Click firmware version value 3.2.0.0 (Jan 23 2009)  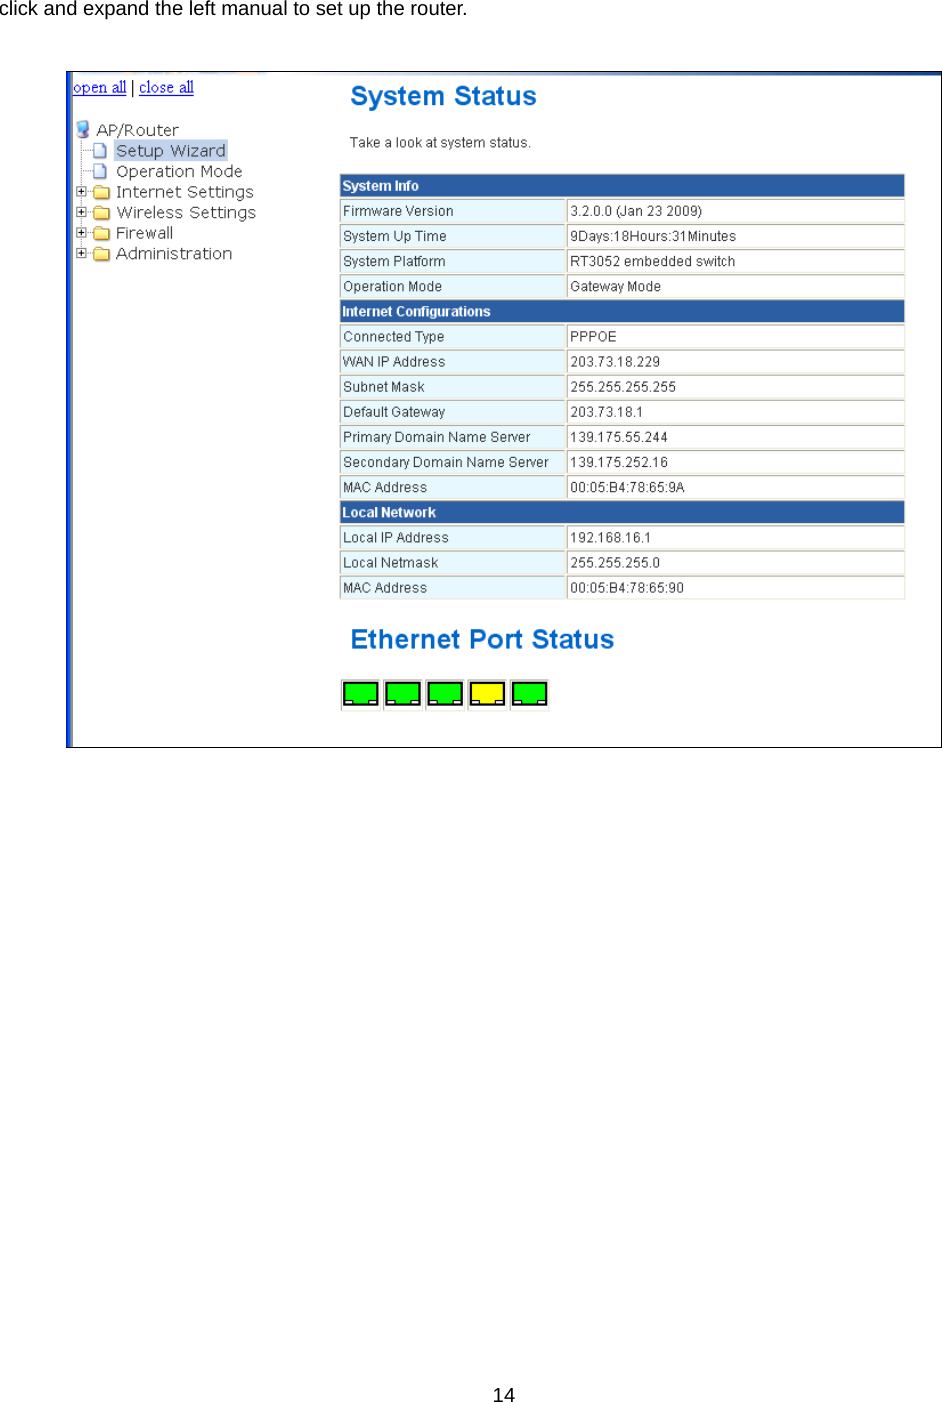point(636,211)
